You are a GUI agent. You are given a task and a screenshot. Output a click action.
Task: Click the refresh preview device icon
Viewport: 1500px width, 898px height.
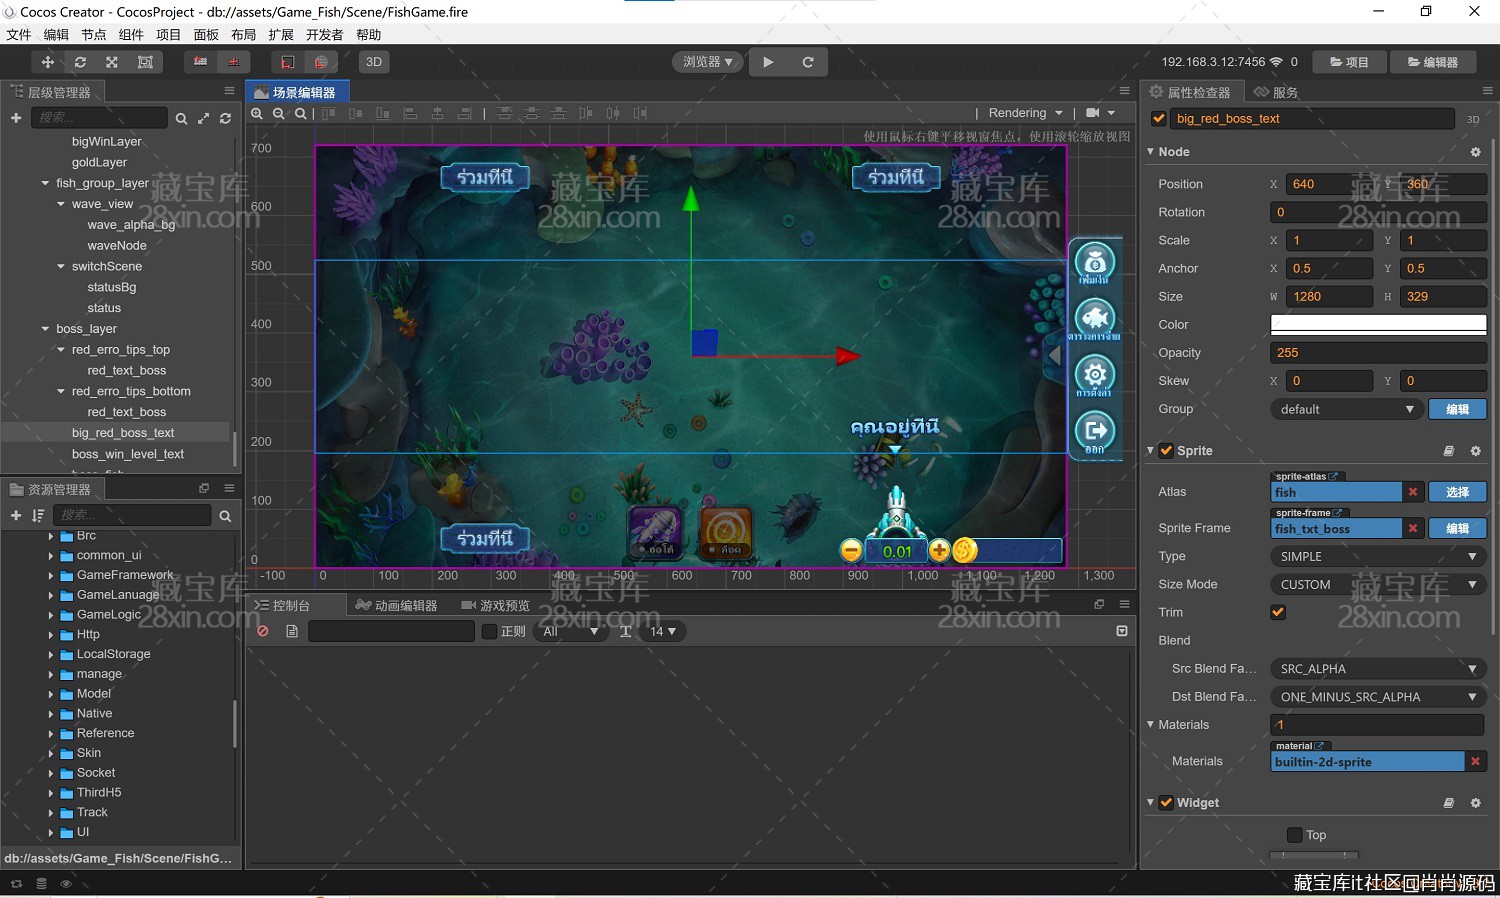(808, 62)
